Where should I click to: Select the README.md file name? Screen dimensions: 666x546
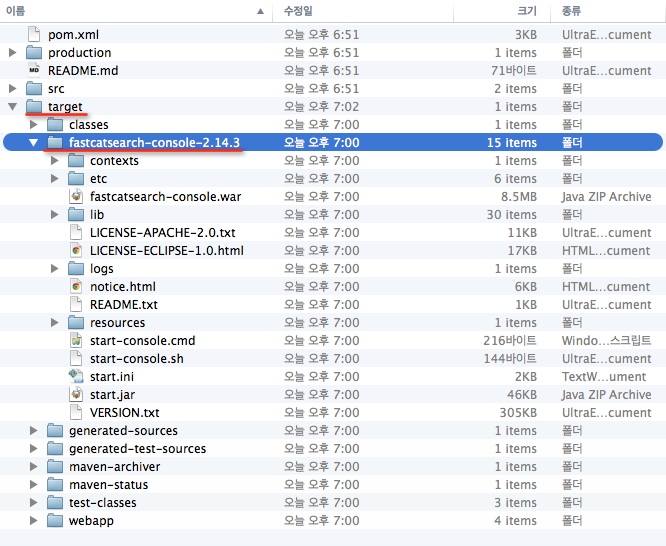[83, 71]
